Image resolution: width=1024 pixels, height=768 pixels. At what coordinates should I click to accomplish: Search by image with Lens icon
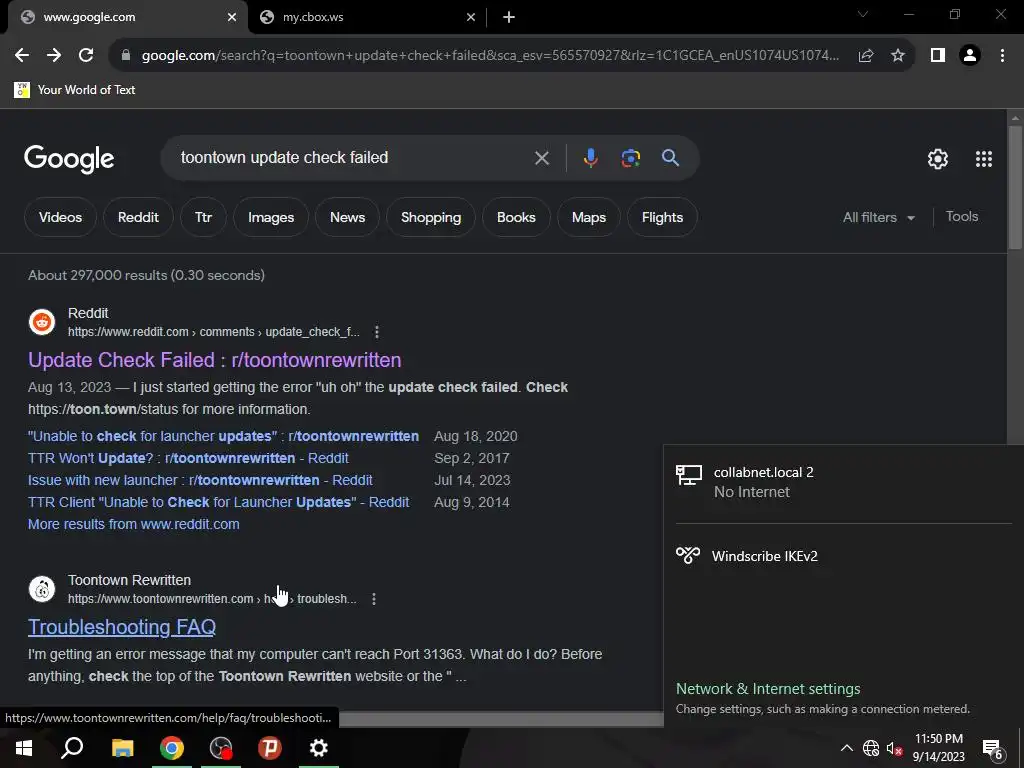click(x=631, y=158)
